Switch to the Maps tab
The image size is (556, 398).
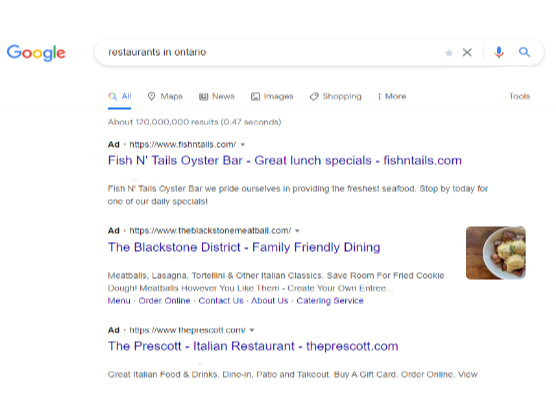click(x=165, y=96)
